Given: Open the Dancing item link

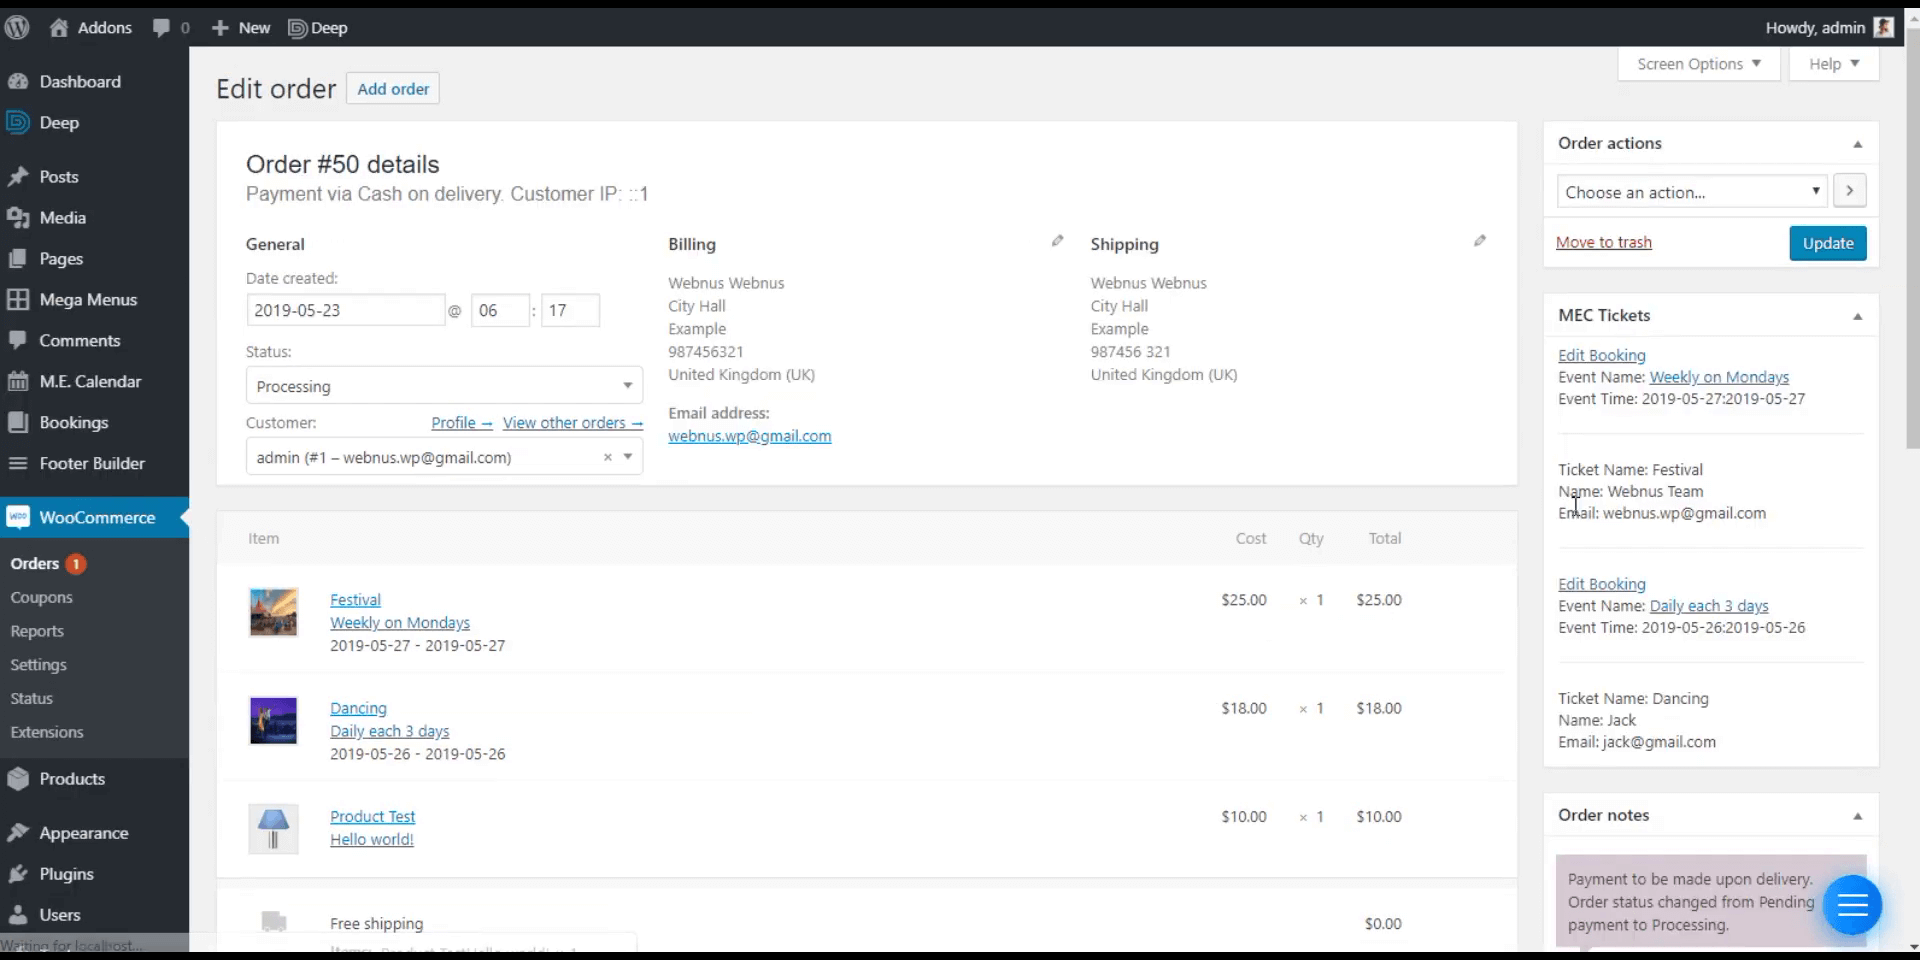Looking at the screenshot, I should click(358, 708).
